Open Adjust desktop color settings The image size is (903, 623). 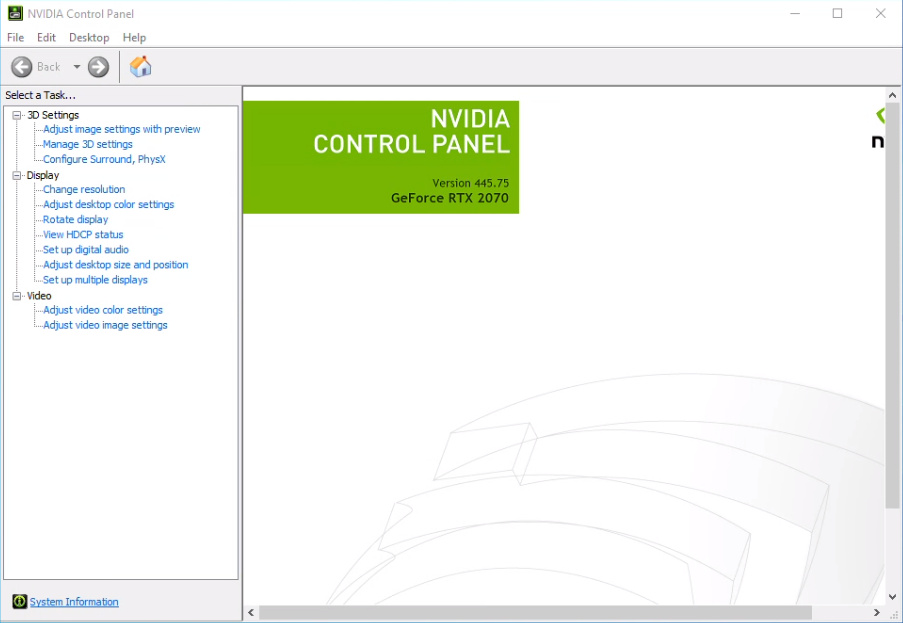click(108, 204)
